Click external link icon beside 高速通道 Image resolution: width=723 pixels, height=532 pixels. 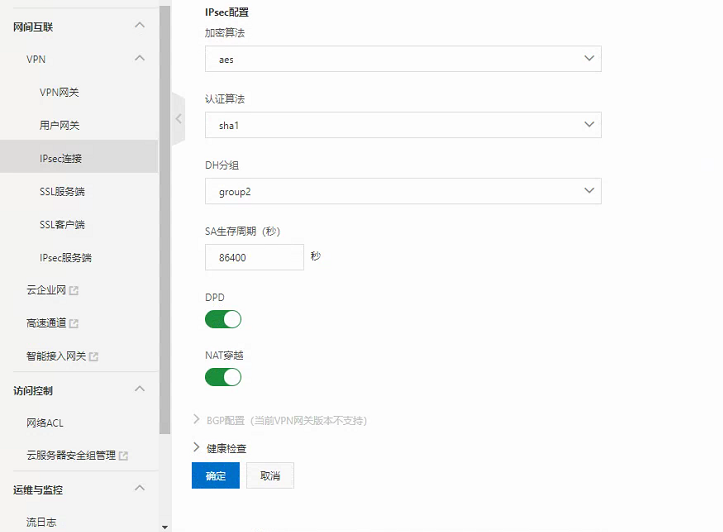coord(74,324)
